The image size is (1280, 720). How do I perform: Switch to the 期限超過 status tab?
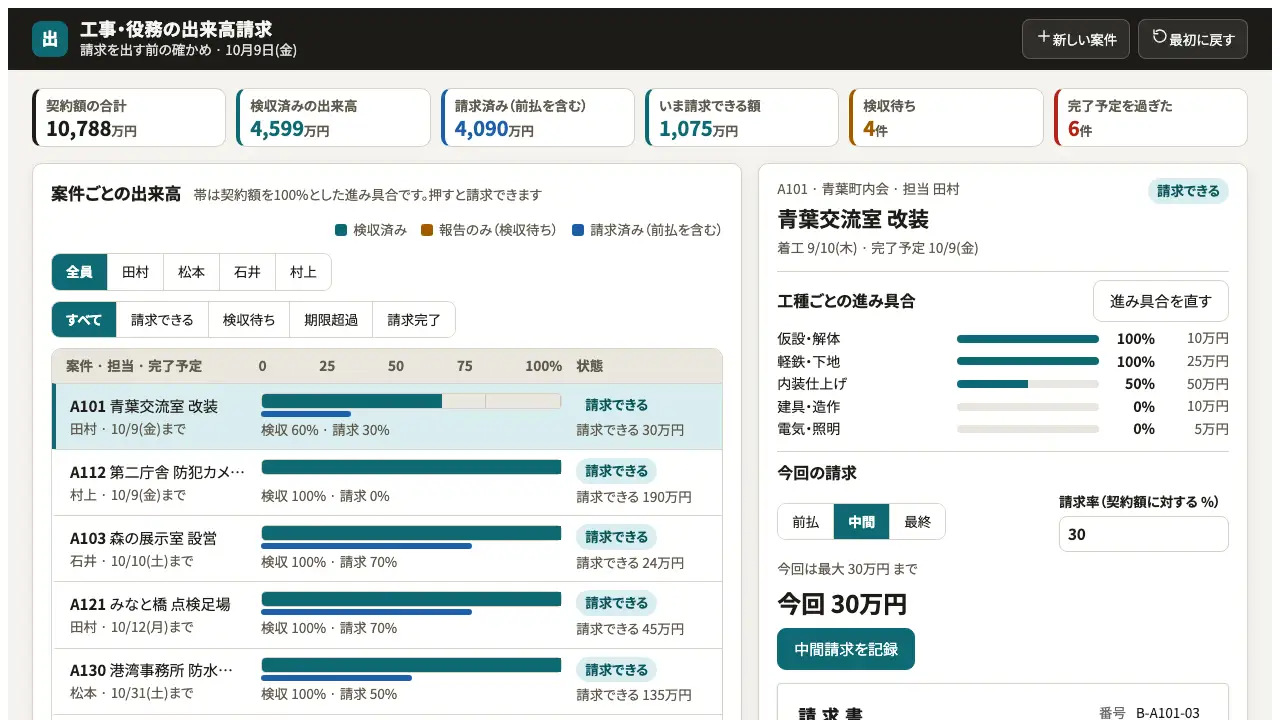[x=331, y=320]
